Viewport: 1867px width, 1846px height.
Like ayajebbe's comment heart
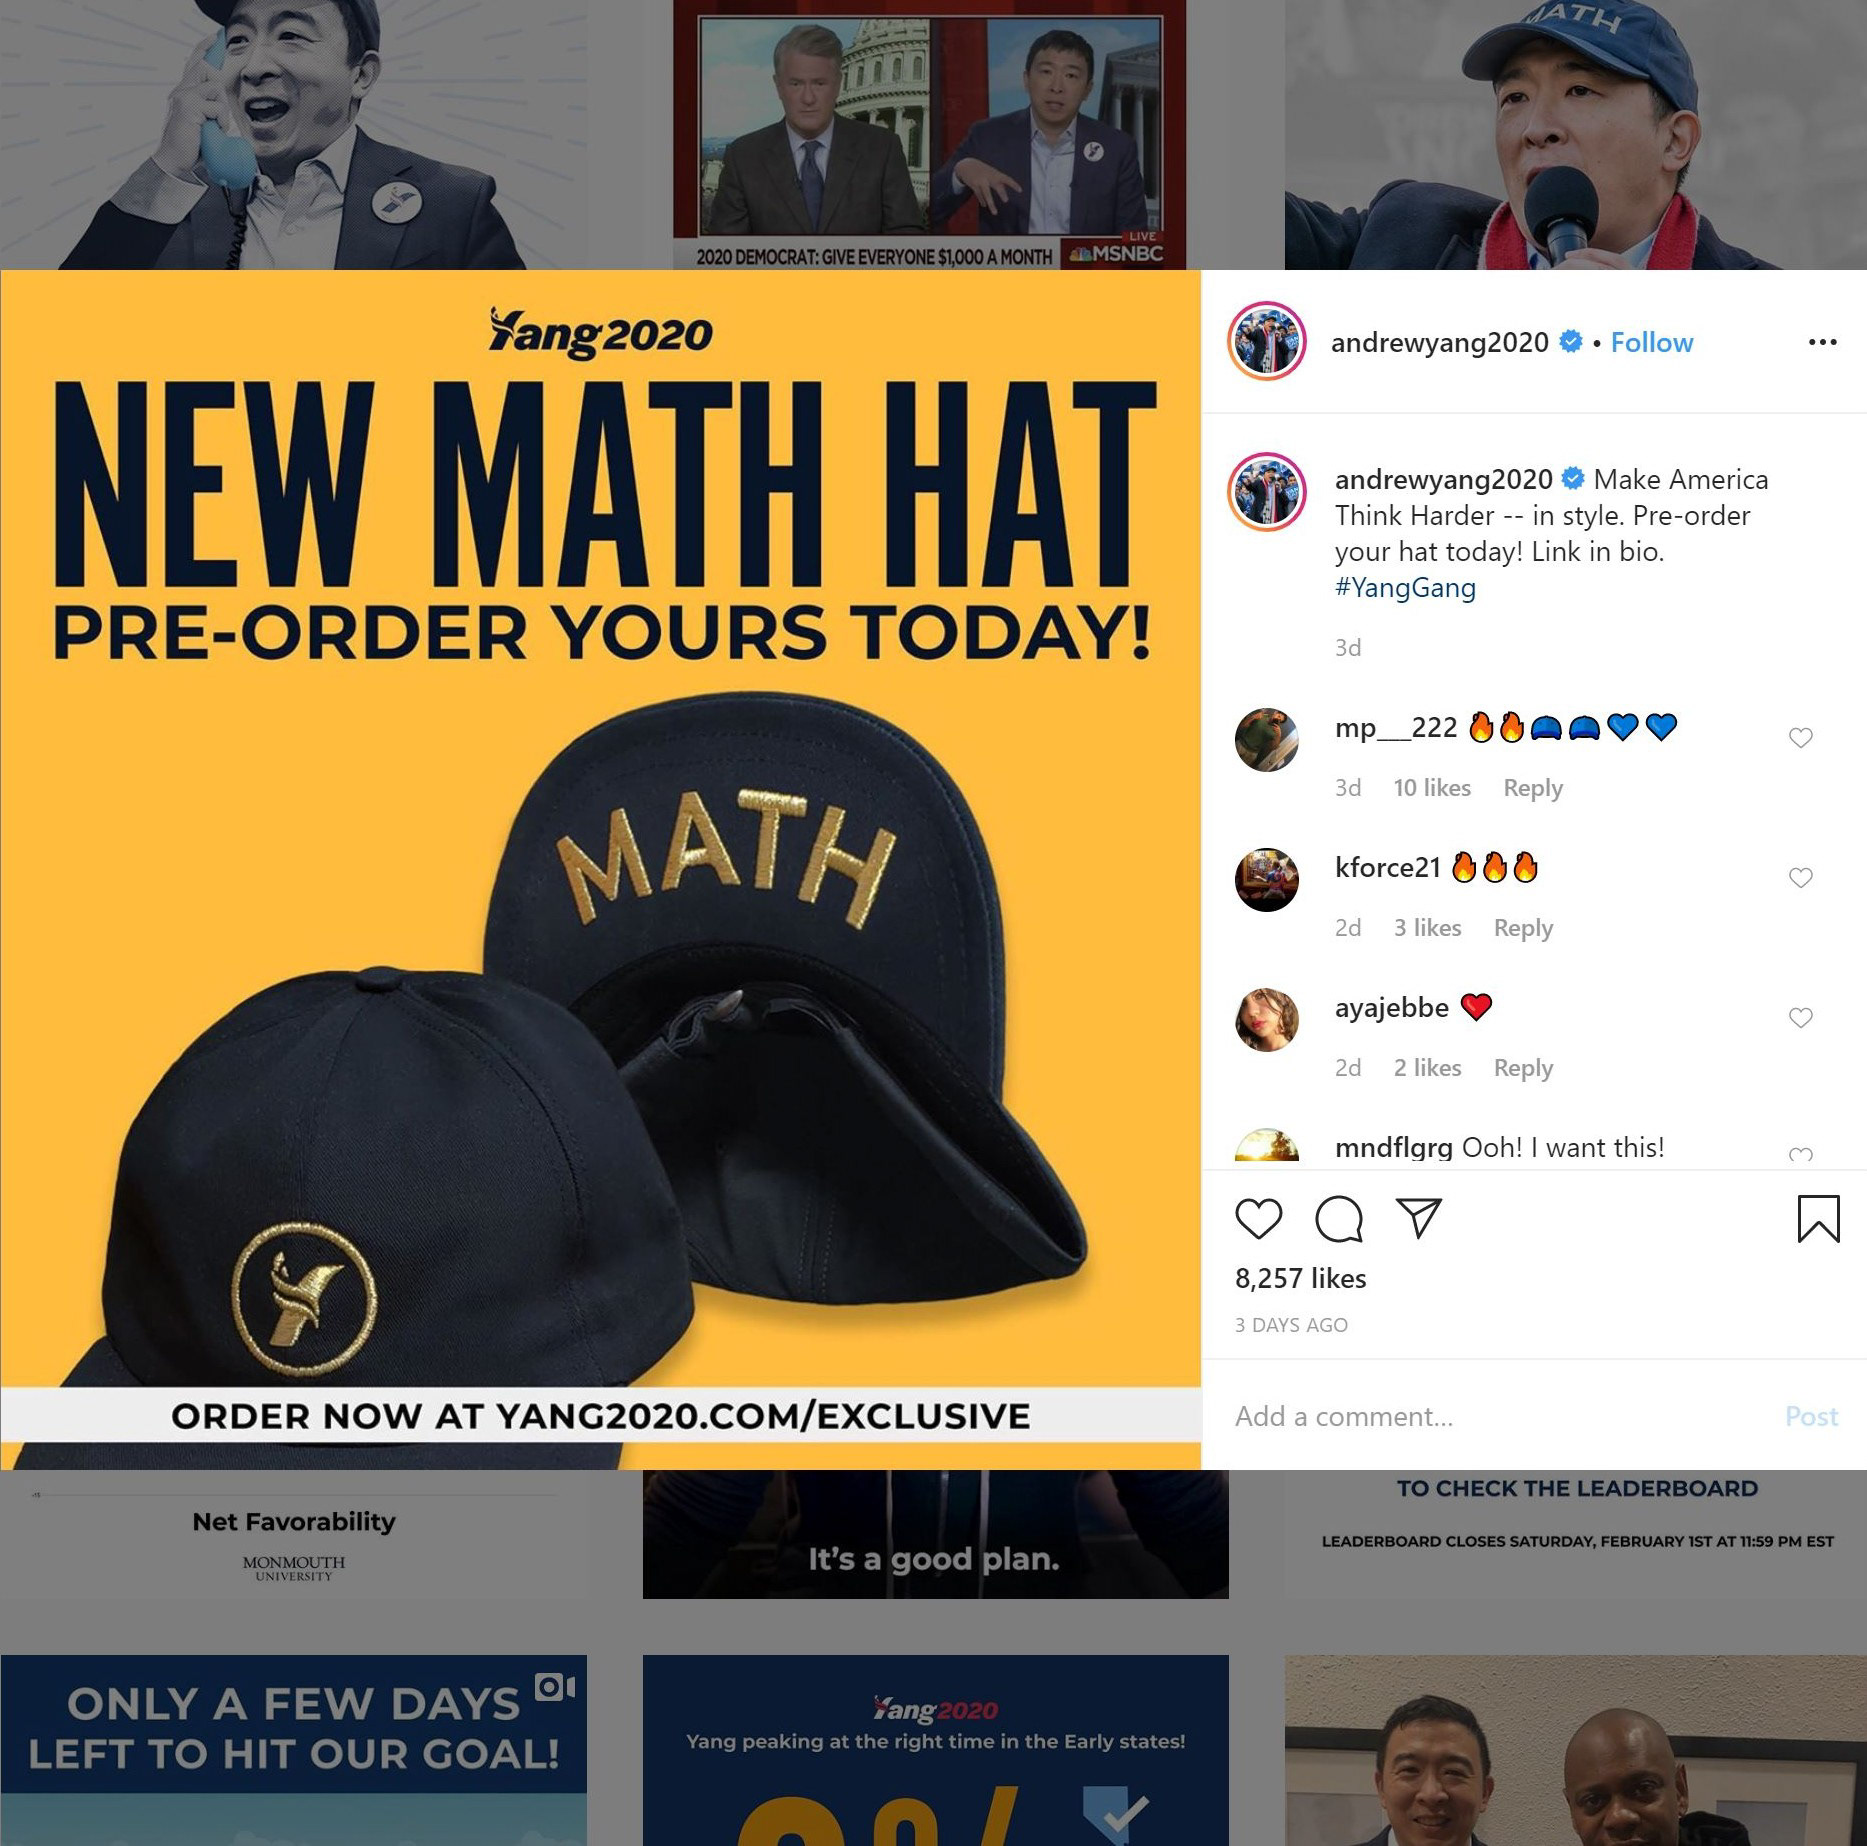tap(1800, 1018)
